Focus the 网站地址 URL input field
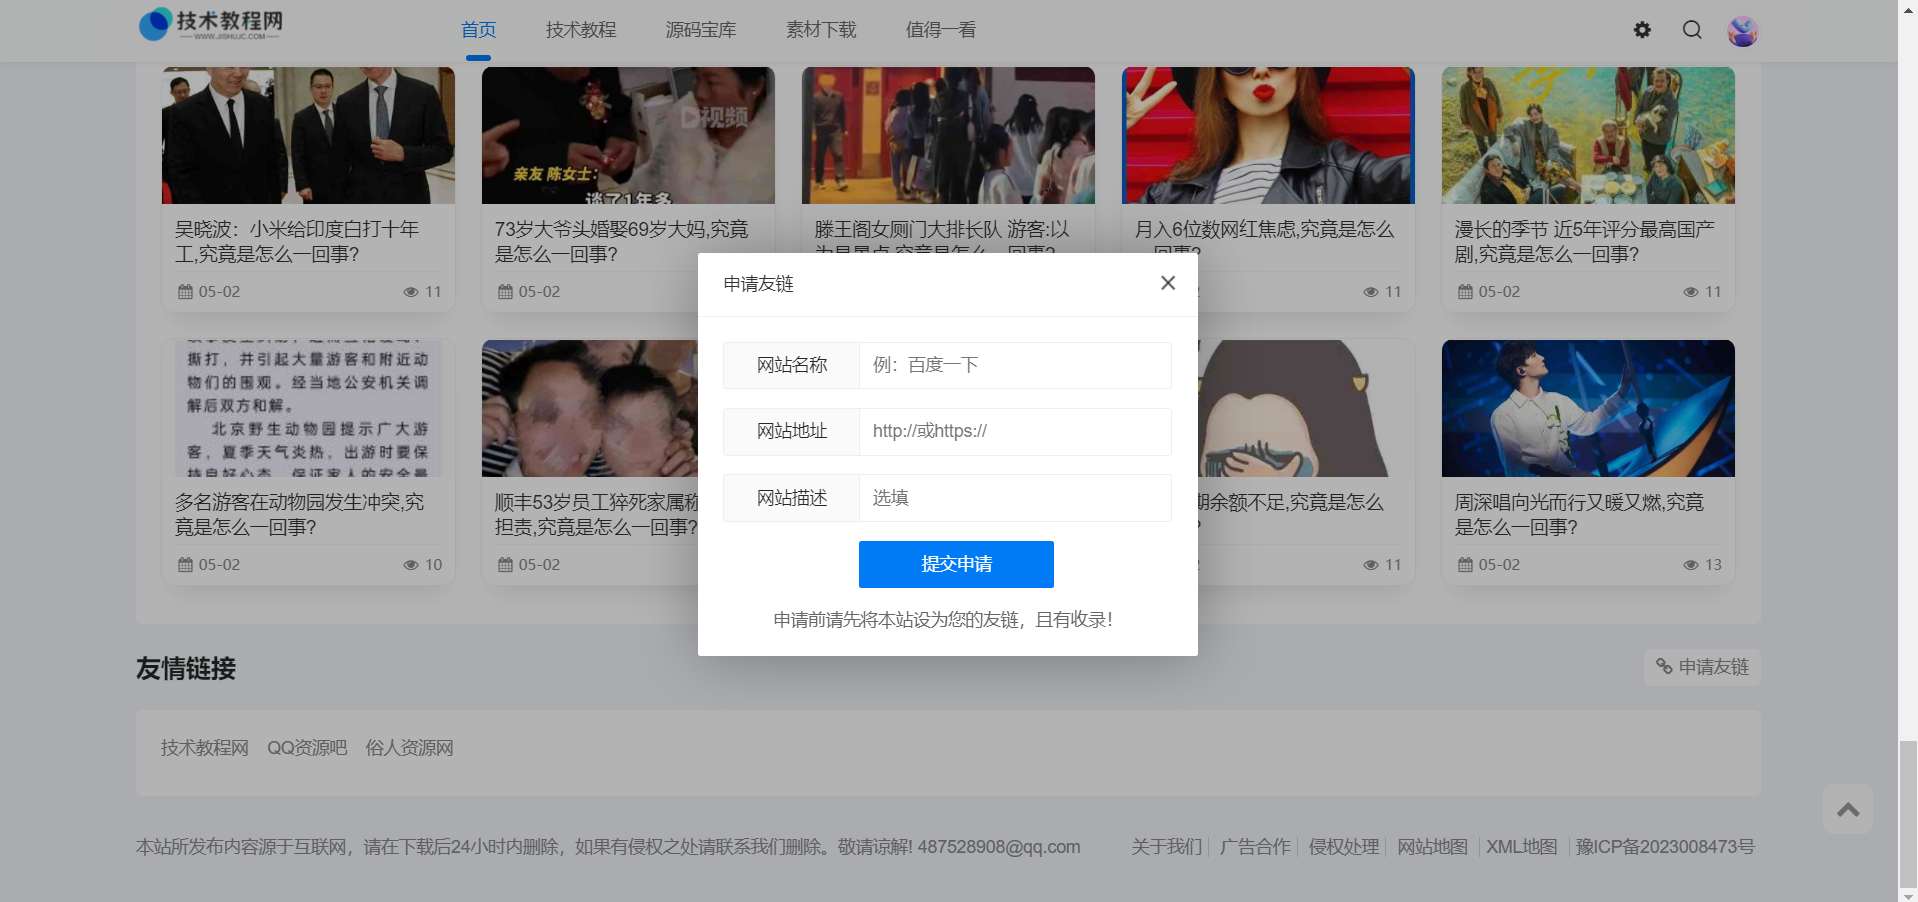 [x=1014, y=431]
